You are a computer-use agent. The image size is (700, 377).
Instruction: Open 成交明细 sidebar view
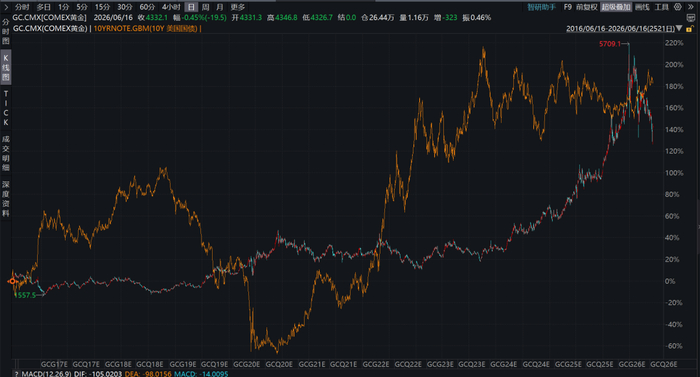point(6,153)
